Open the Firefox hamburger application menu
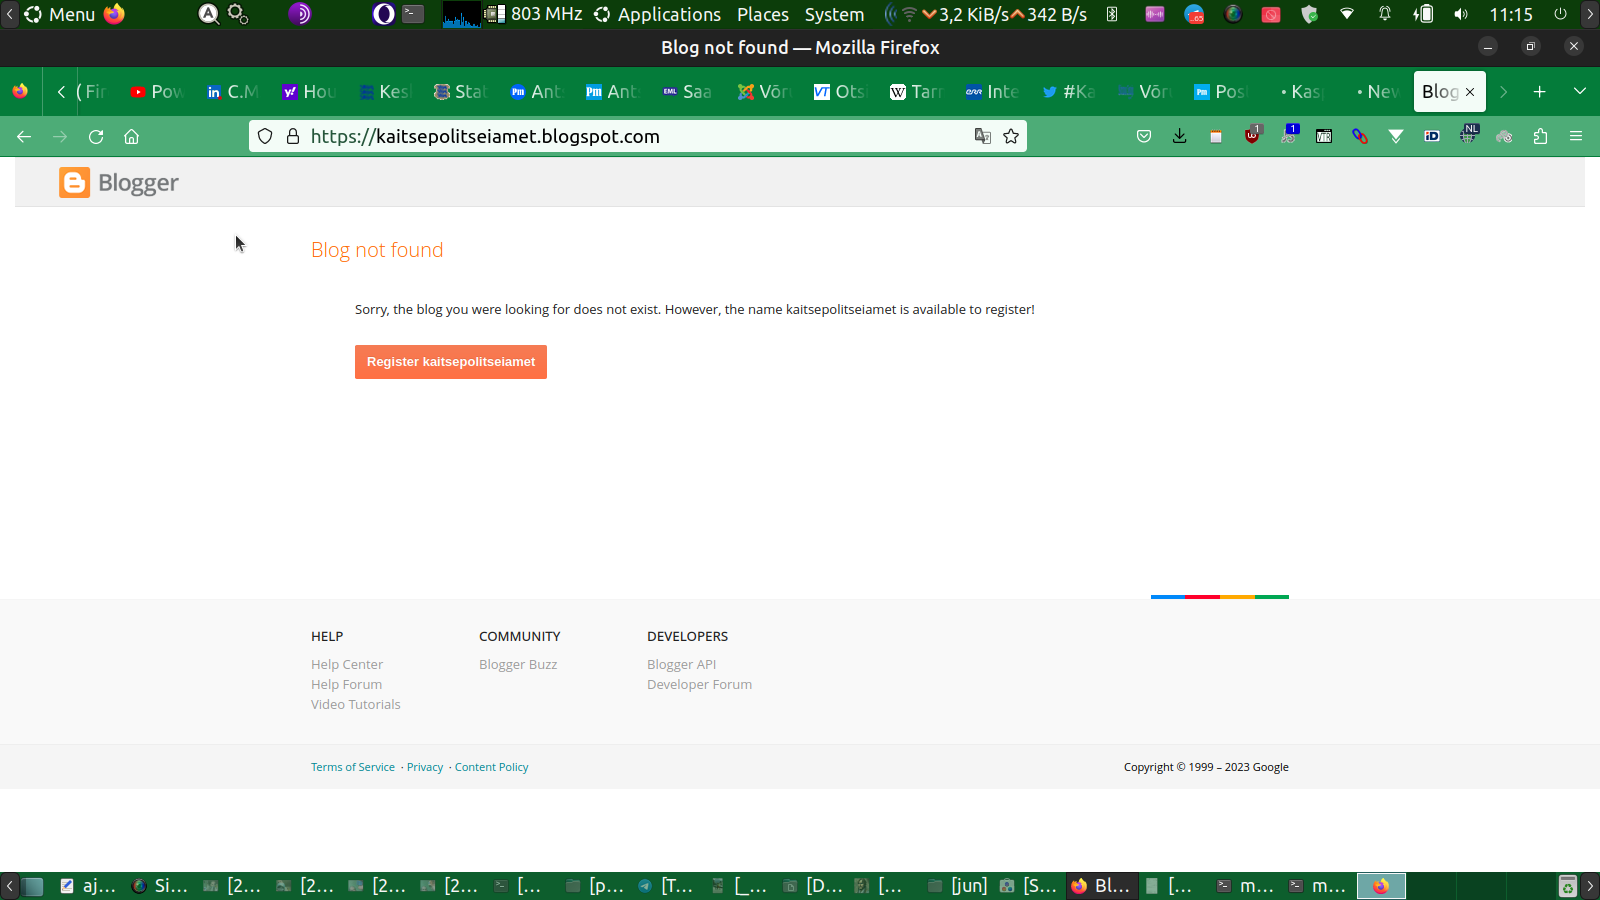Image resolution: width=1600 pixels, height=900 pixels. point(1576,136)
